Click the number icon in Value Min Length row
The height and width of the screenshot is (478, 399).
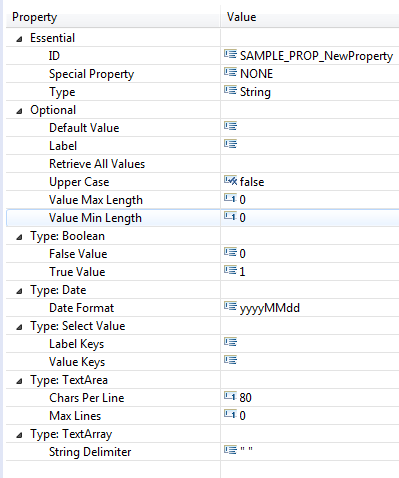(230, 216)
